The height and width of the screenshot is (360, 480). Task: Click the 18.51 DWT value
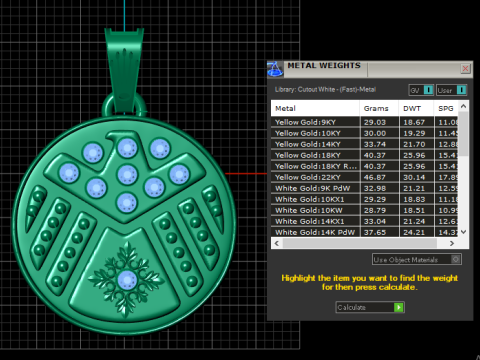tap(414, 210)
